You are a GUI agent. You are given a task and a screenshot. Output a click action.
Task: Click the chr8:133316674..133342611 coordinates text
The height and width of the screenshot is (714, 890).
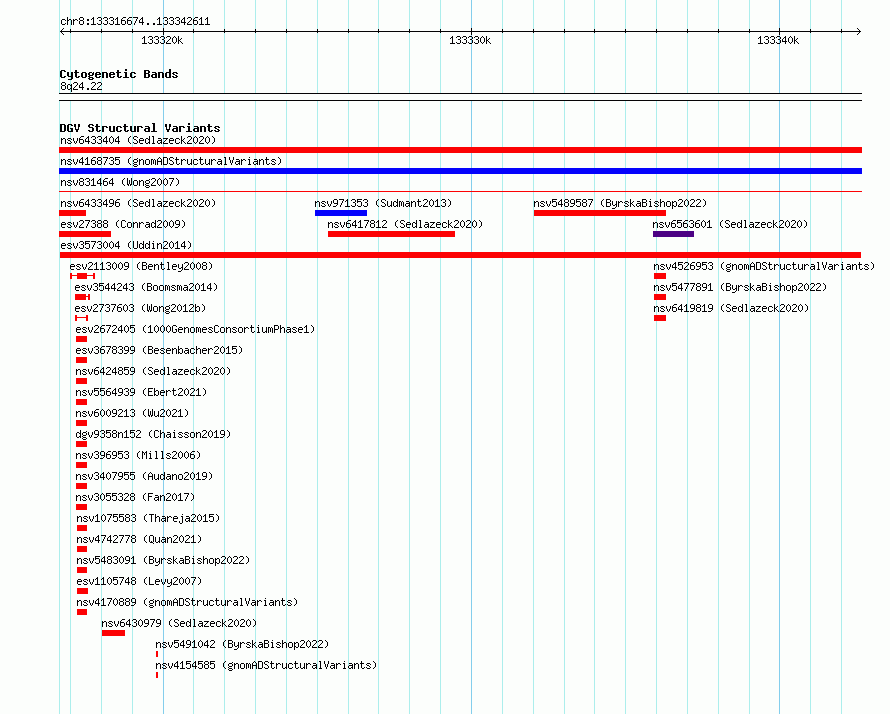(135, 21)
